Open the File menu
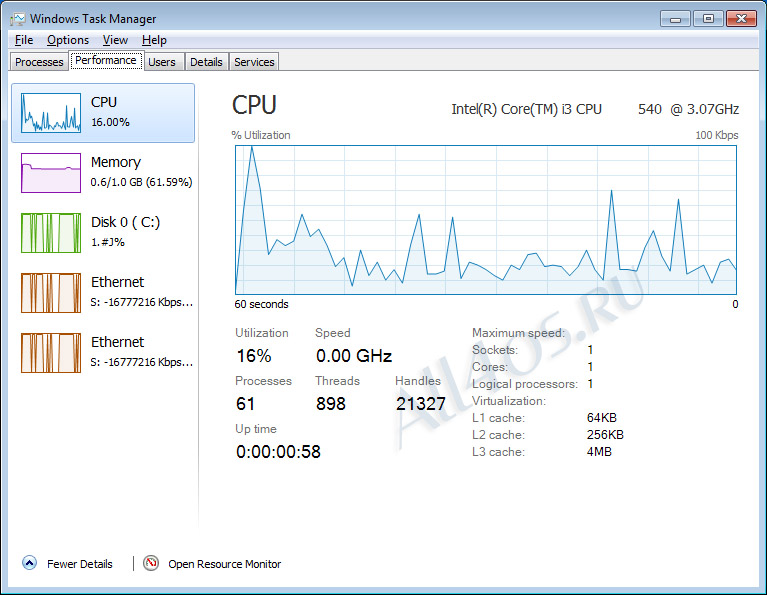Image resolution: width=767 pixels, height=595 pixels. pos(24,40)
